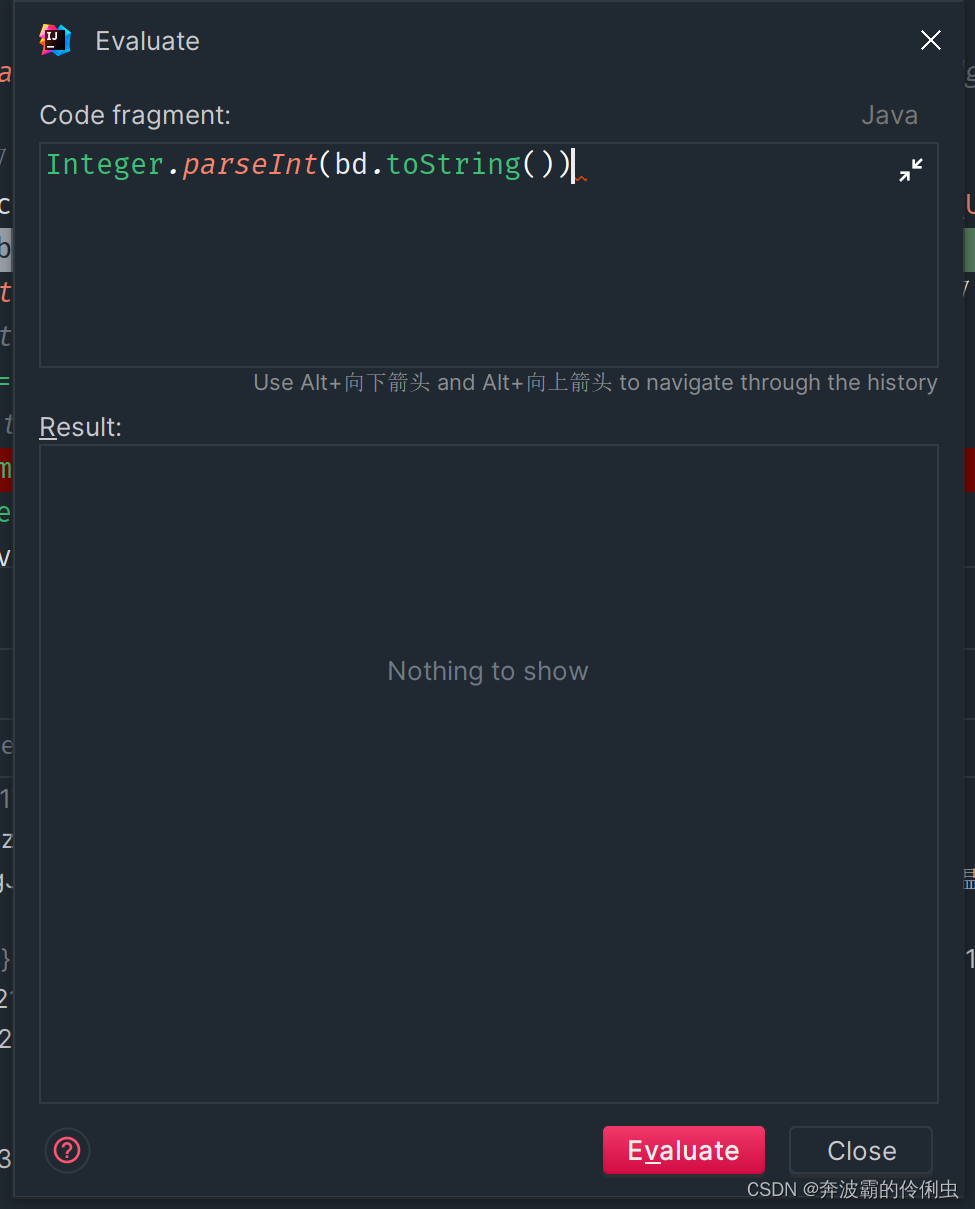Open help via the question mark icon
This screenshot has height=1209, width=975.
click(x=67, y=1150)
